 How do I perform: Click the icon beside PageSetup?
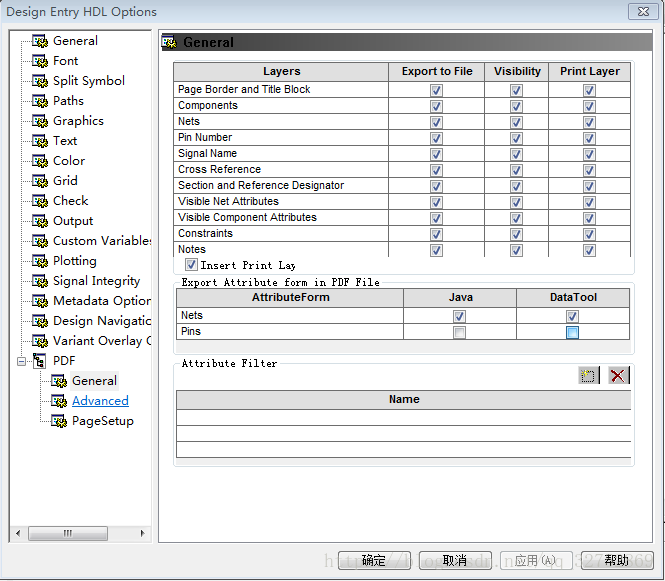click(59, 421)
